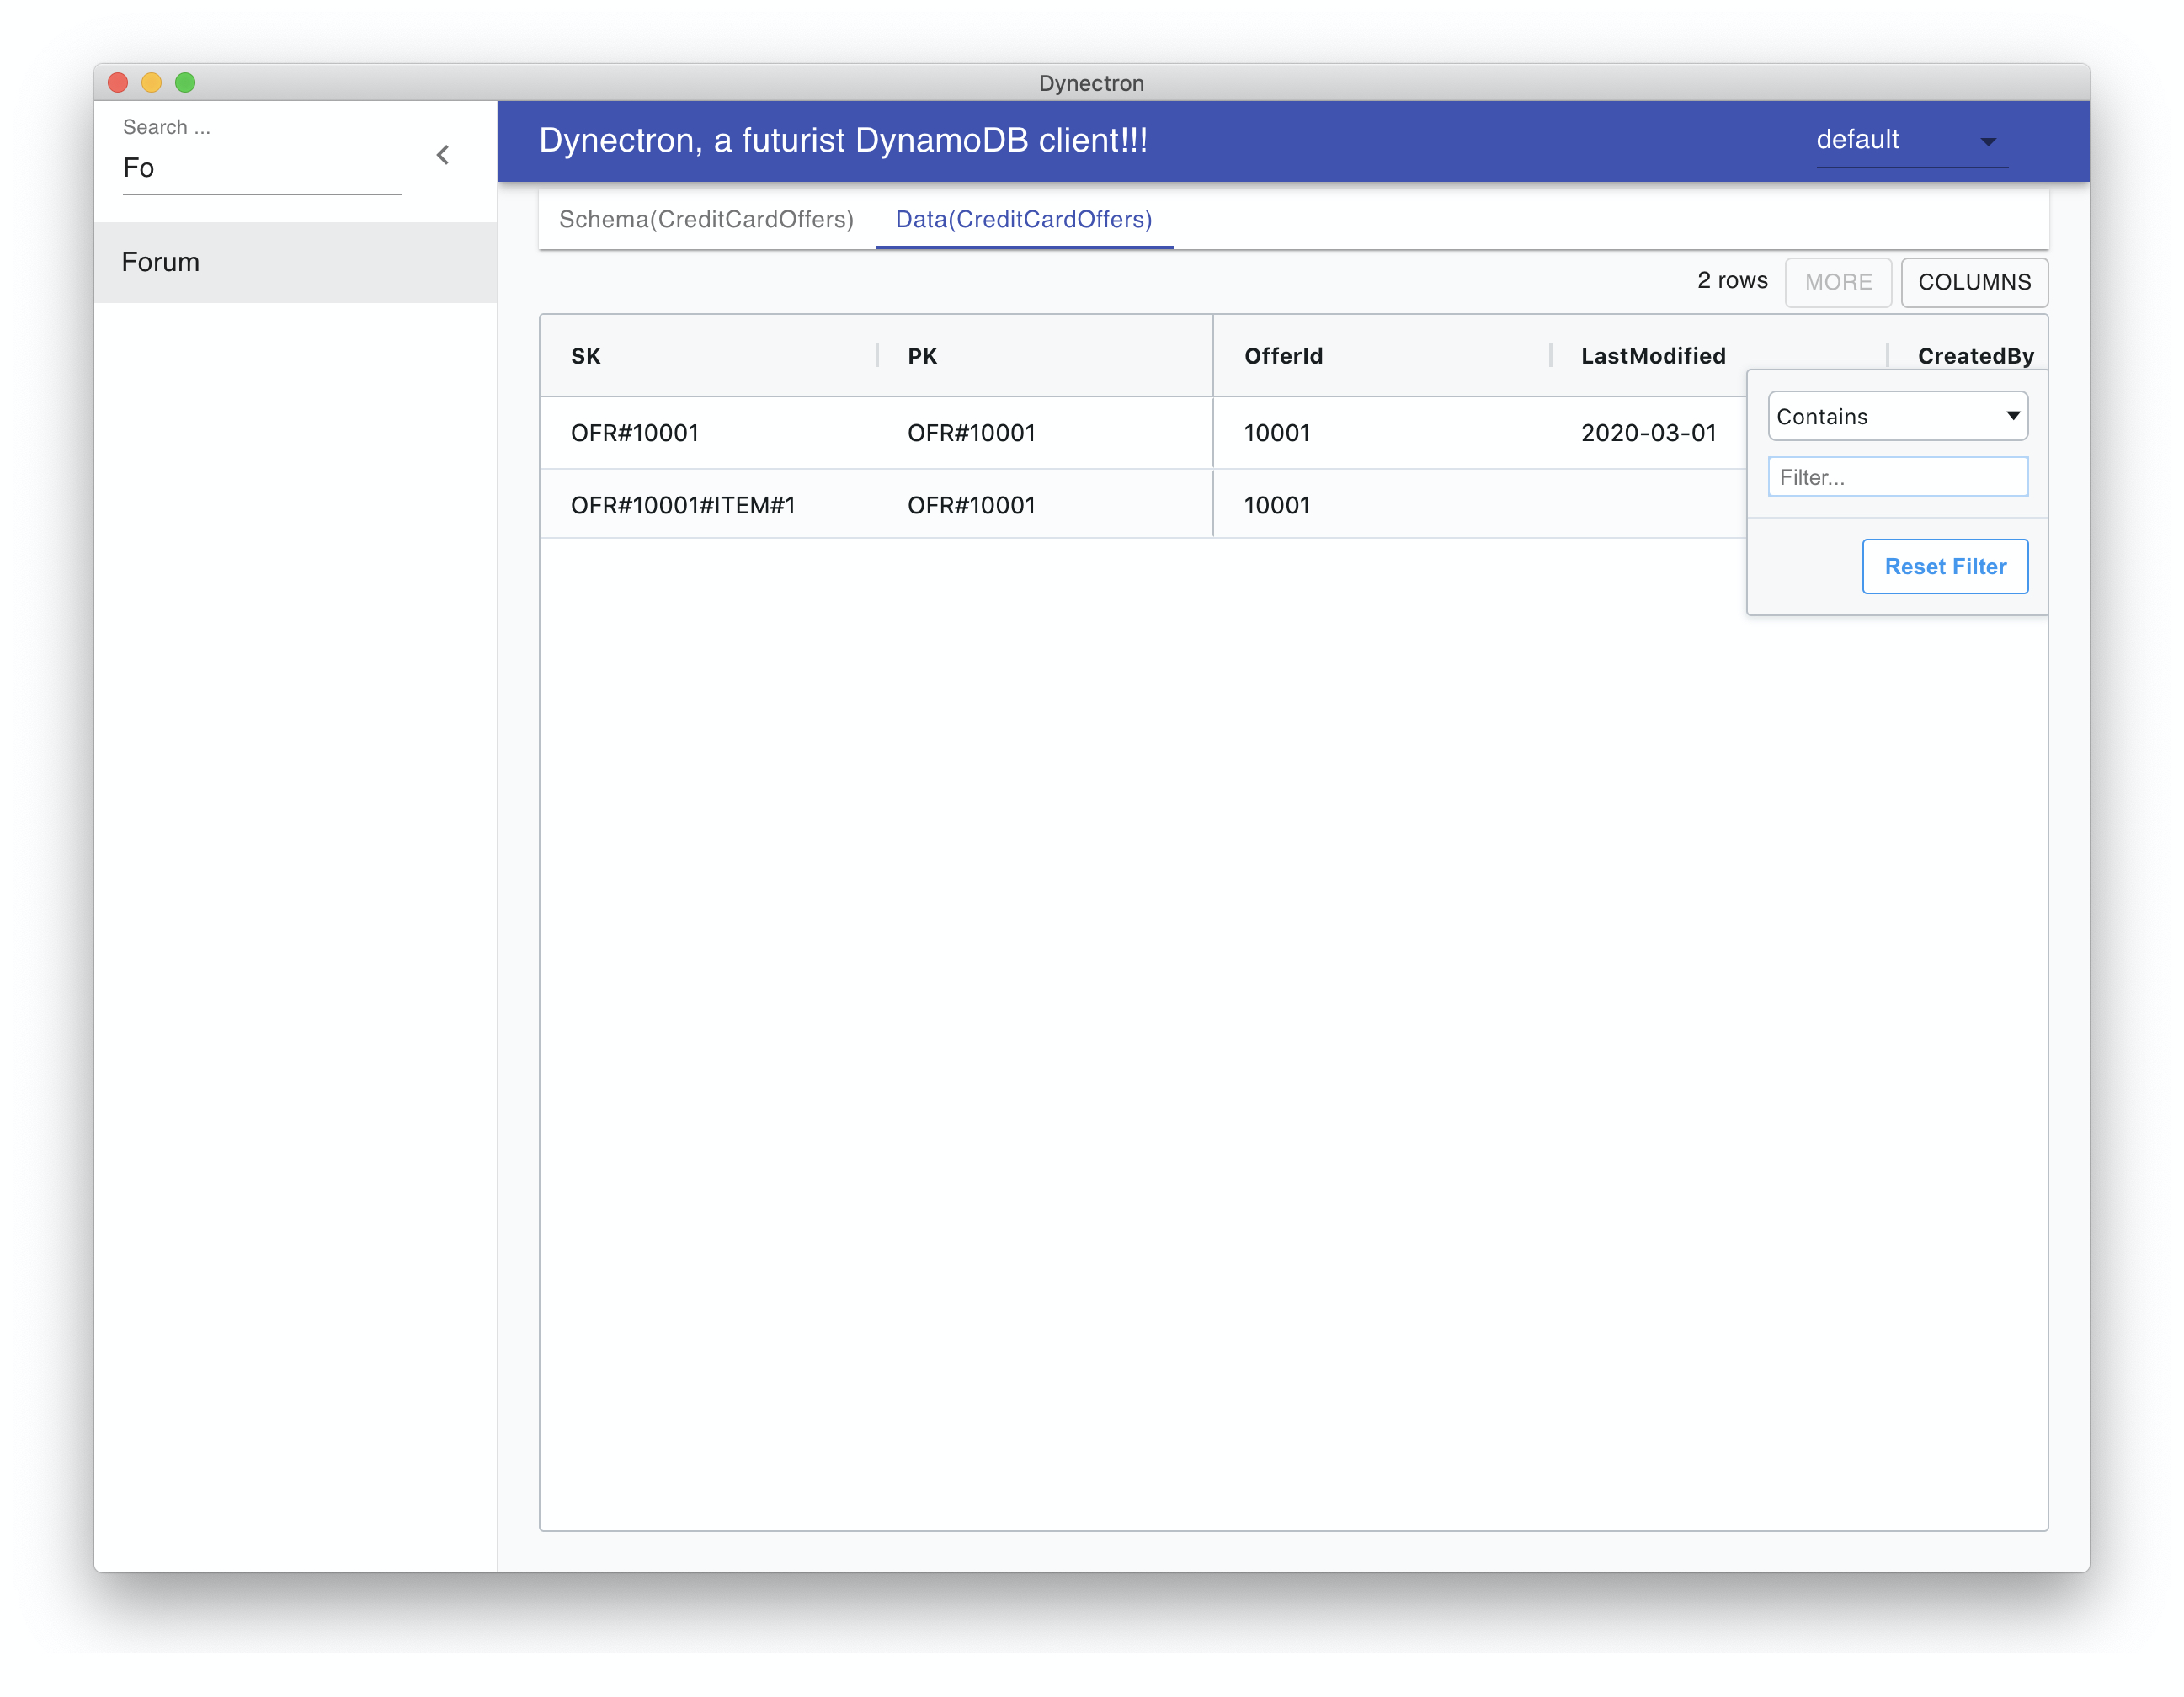
Task: Collapse the sidebar with the chevron arrow
Action: pyautogui.click(x=443, y=155)
